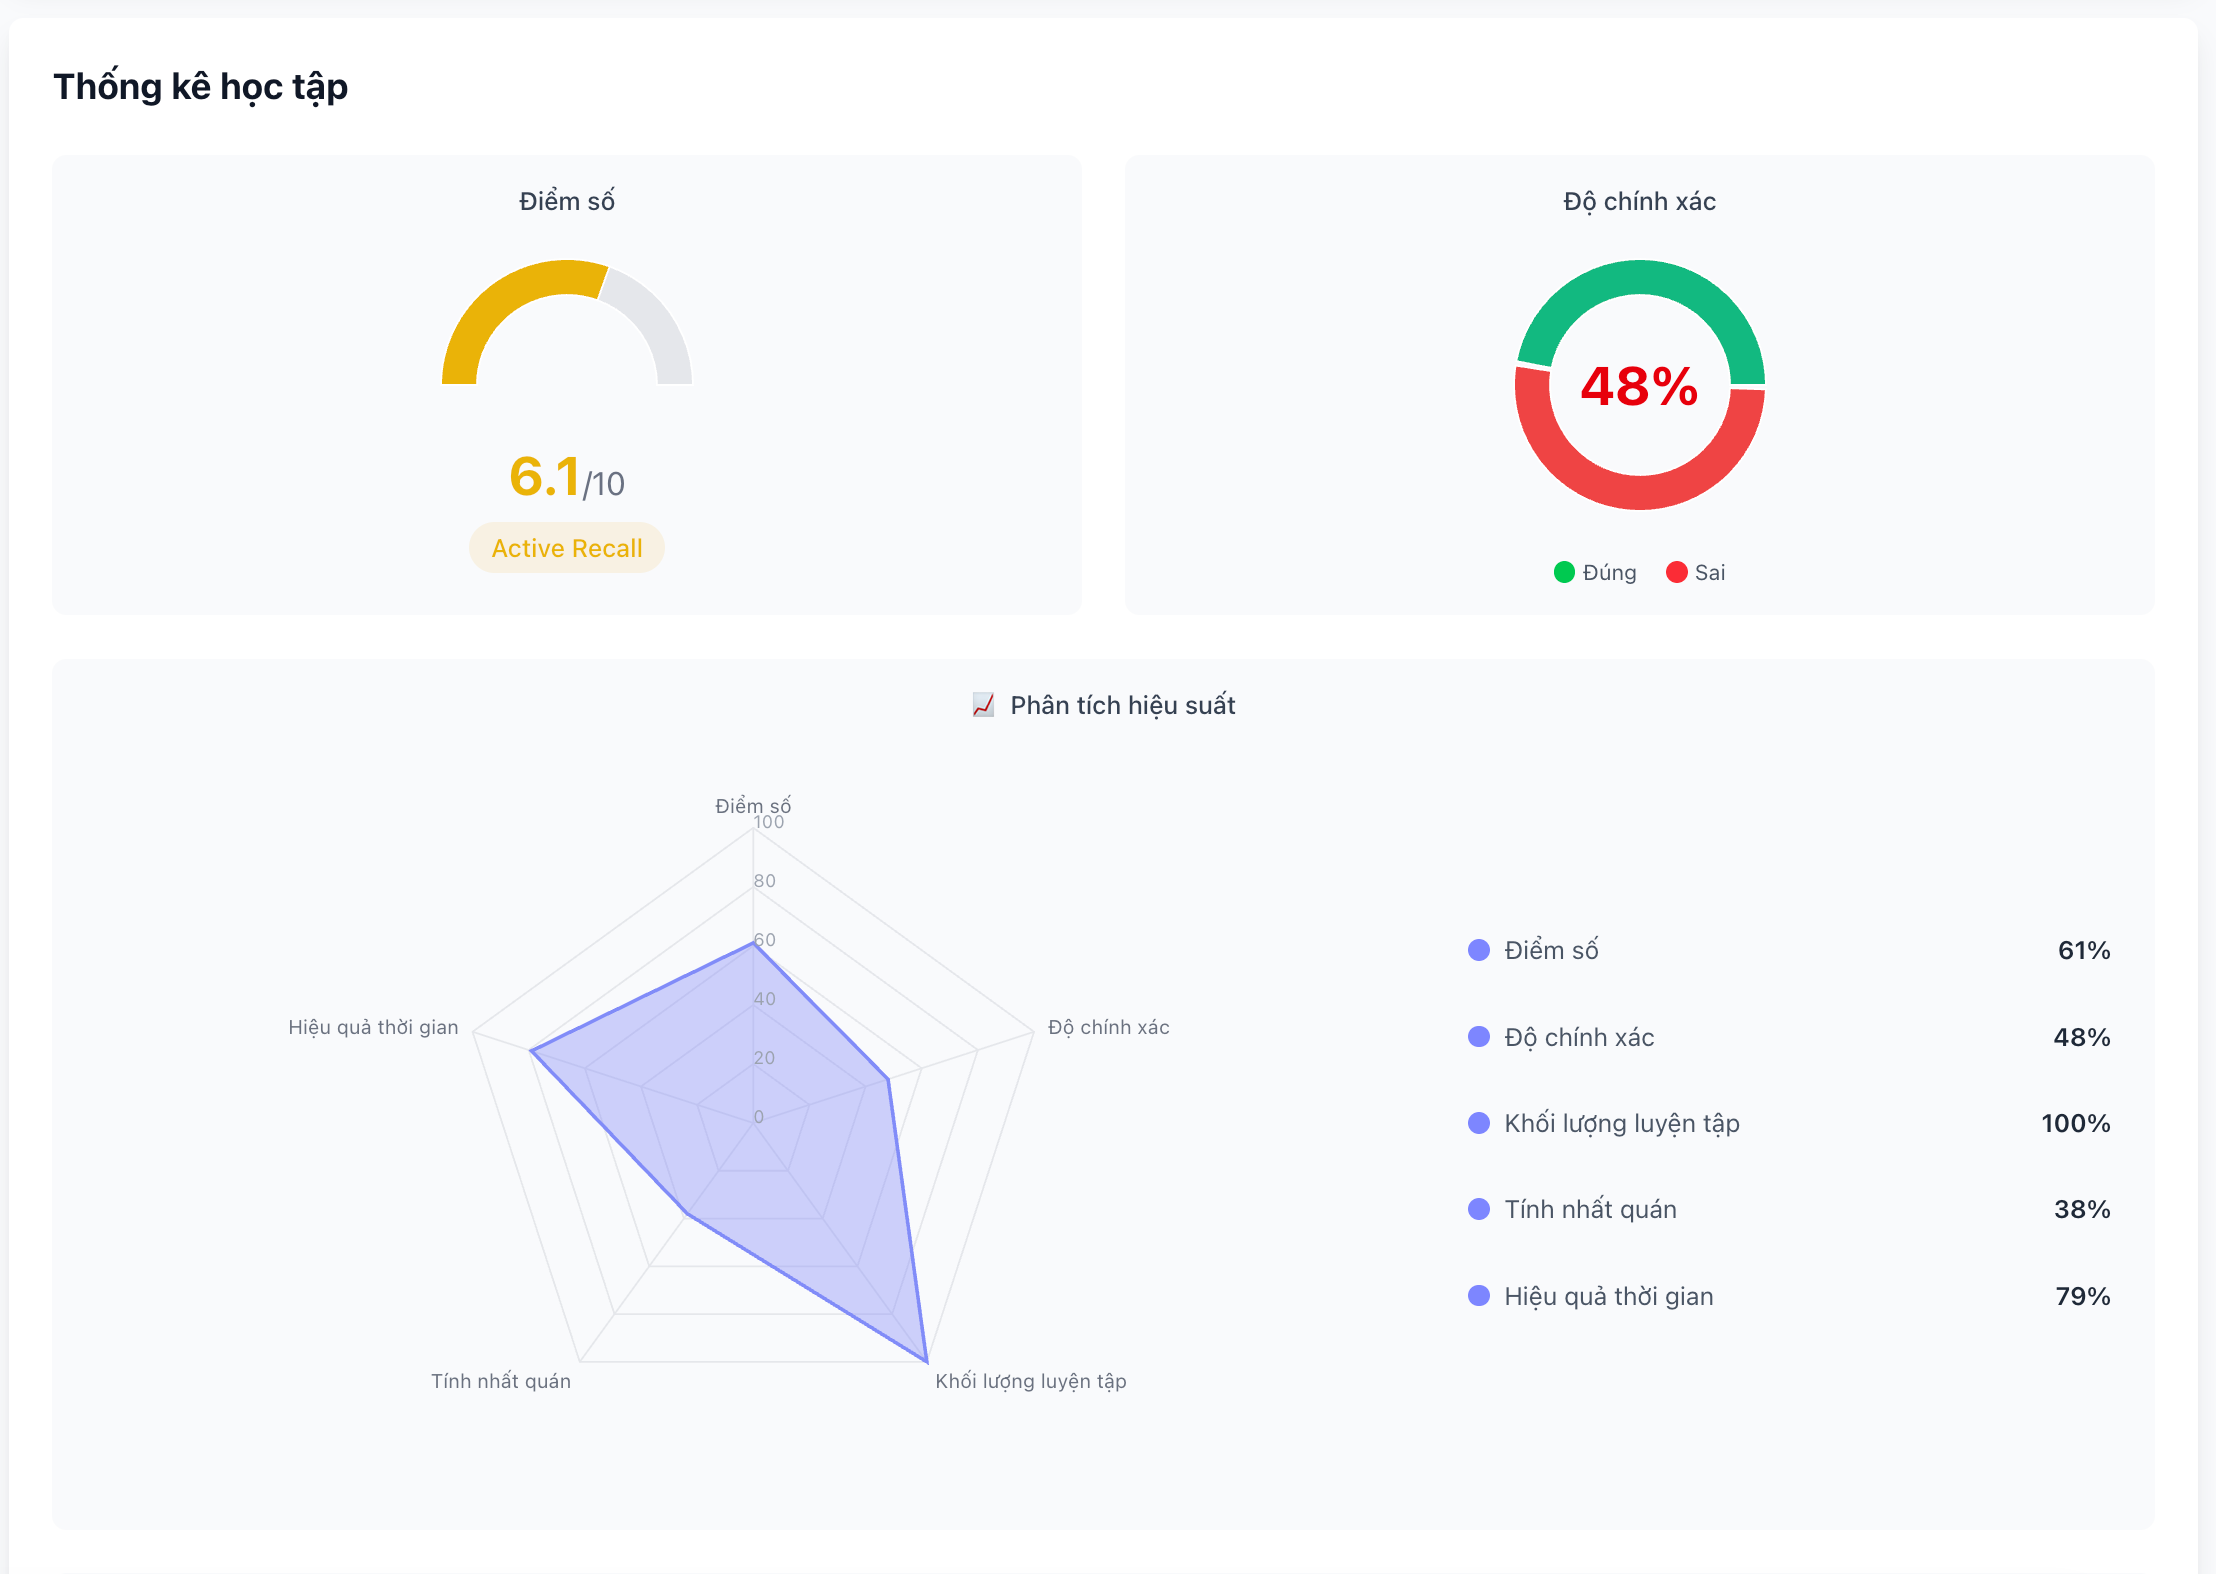
Task: Click the green Đúng legend dot
Action: [x=1564, y=572]
